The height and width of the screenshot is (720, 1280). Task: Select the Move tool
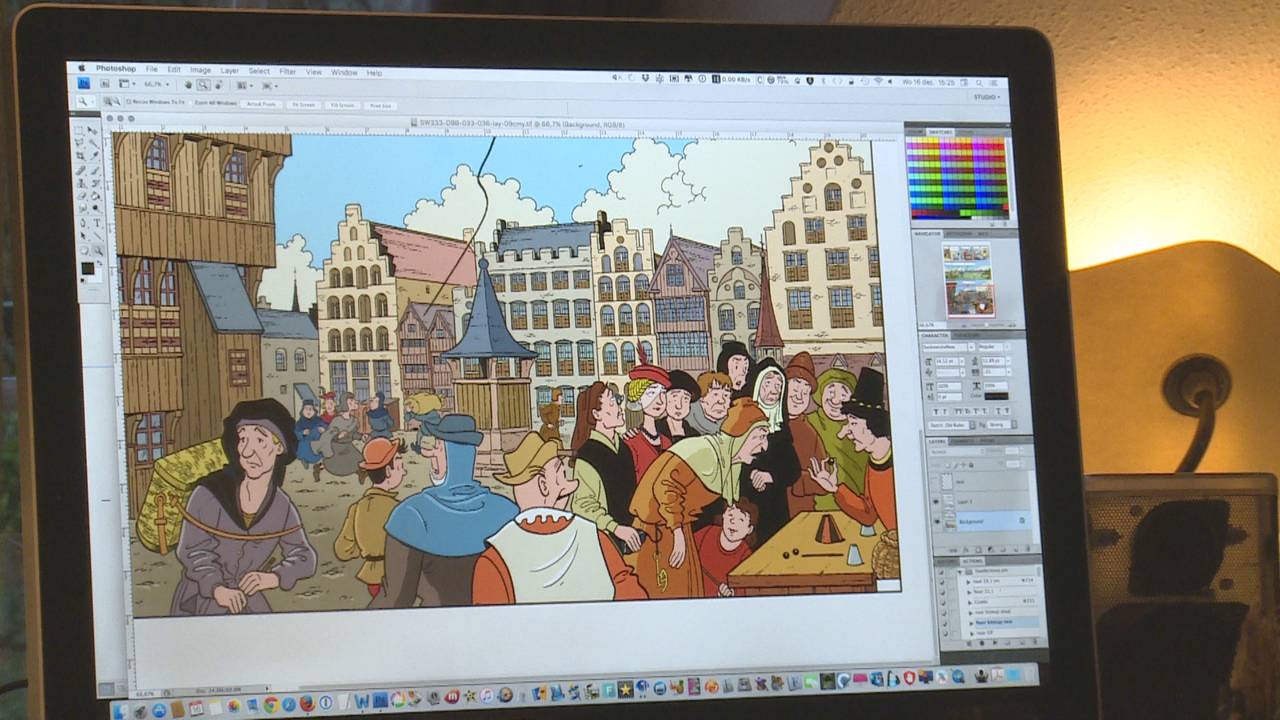[94, 131]
